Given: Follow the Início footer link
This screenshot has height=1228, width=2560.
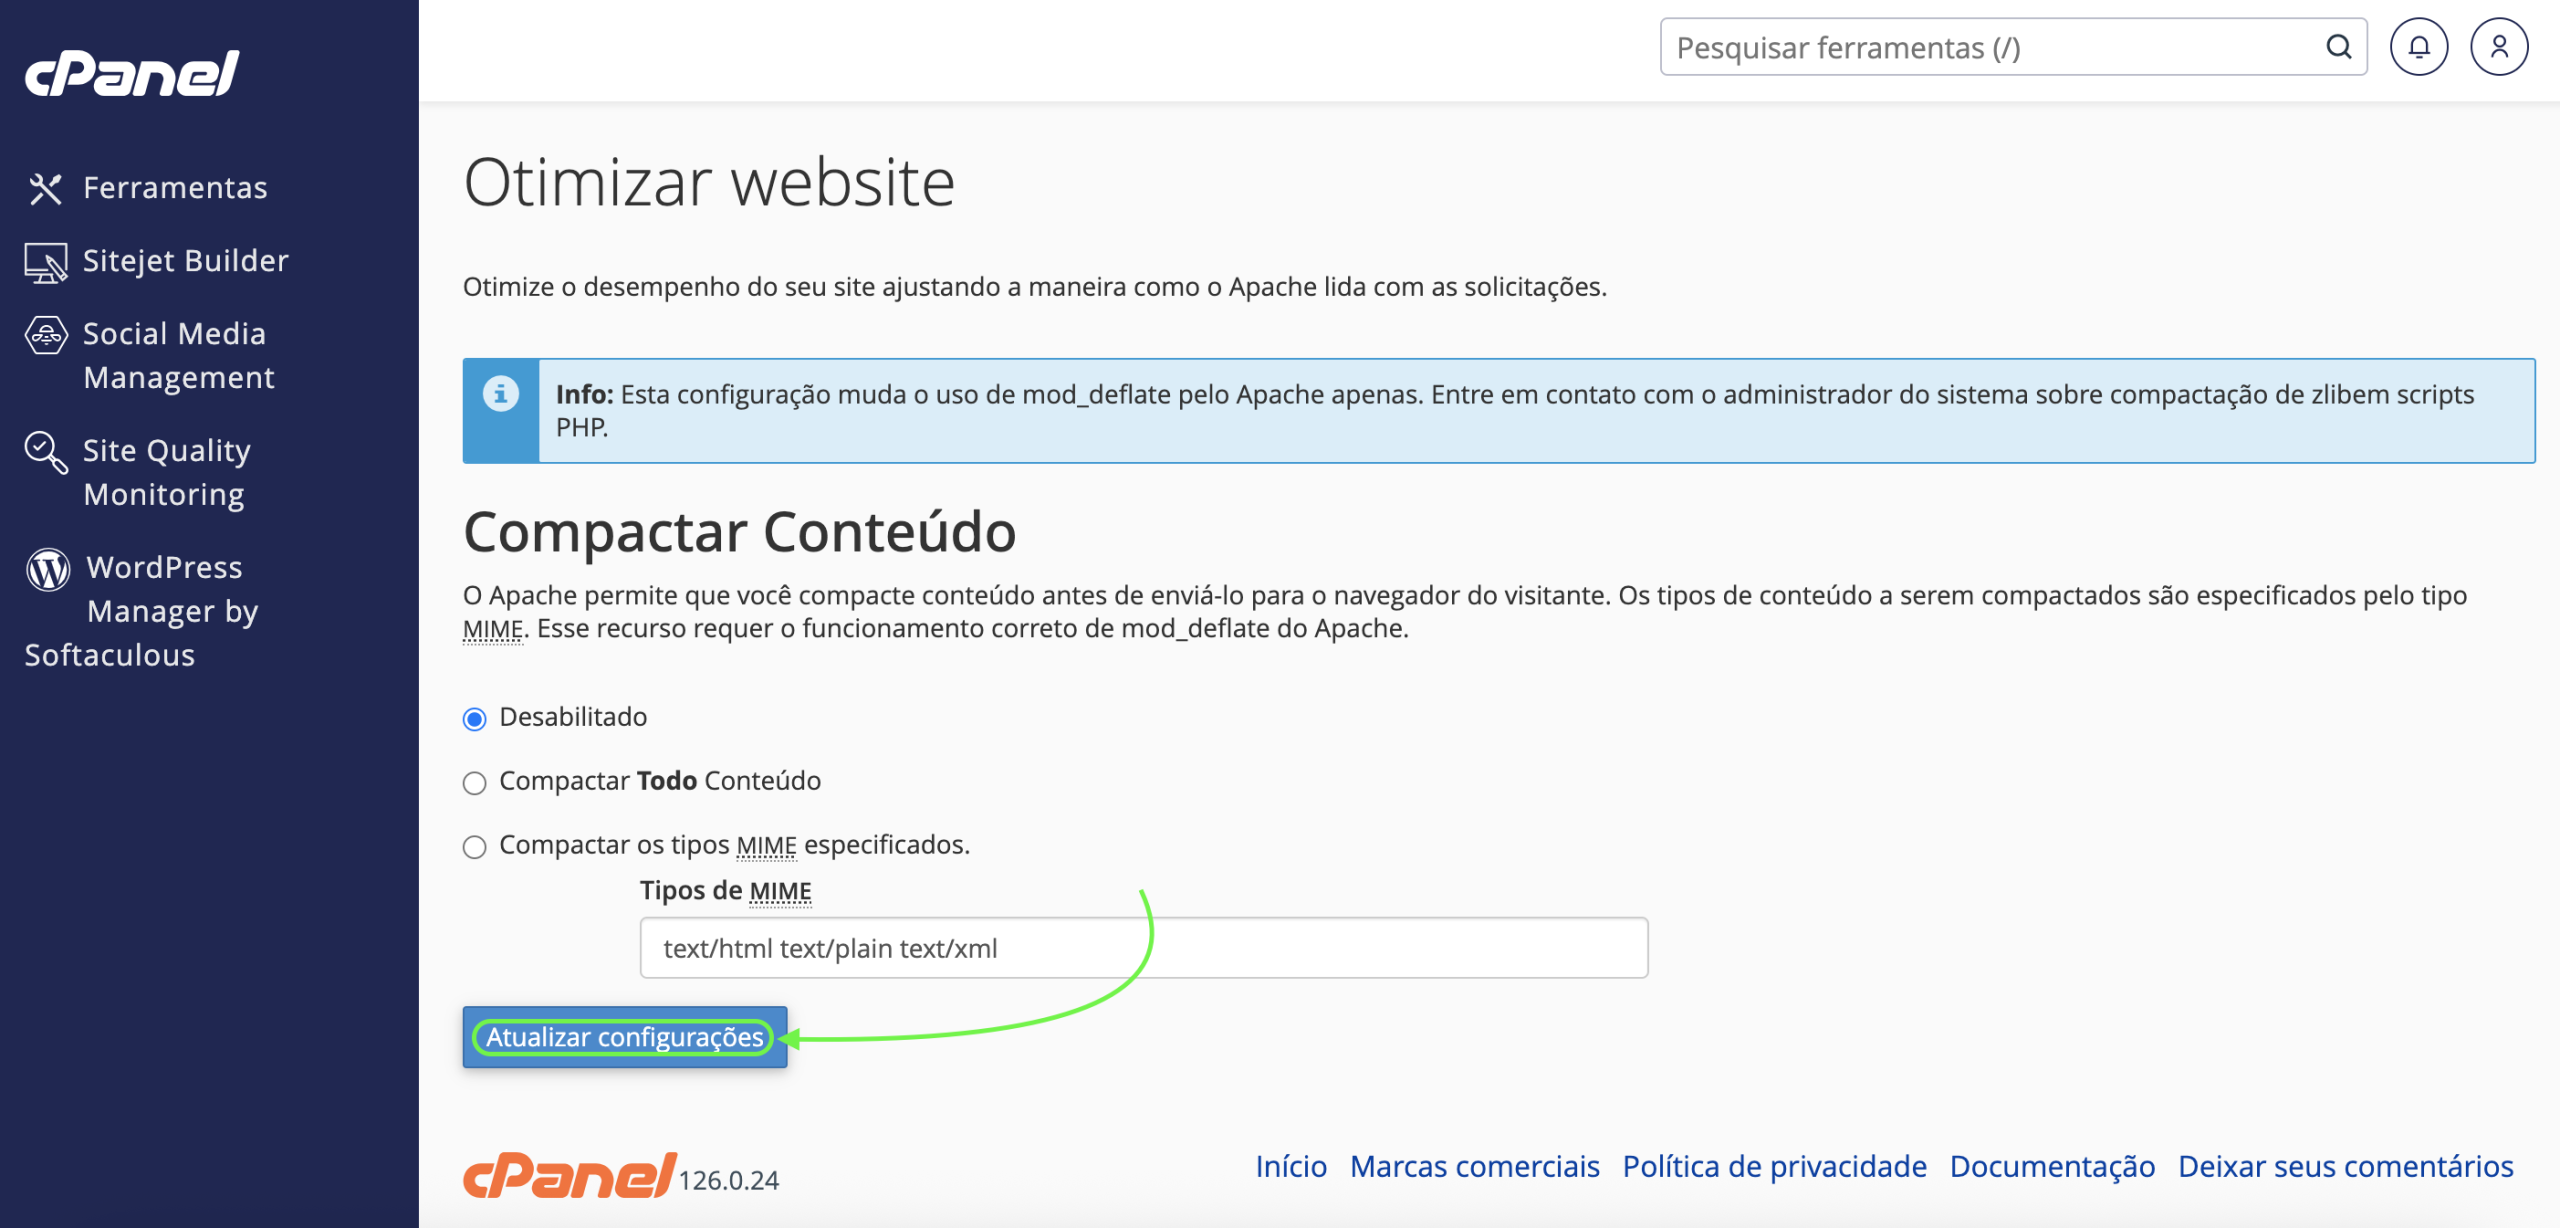Looking at the screenshot, I should (1291, 1166).
